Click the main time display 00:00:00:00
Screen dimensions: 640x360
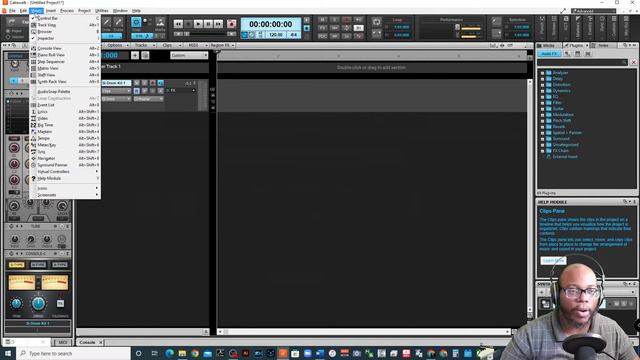[x=271, y=24]
